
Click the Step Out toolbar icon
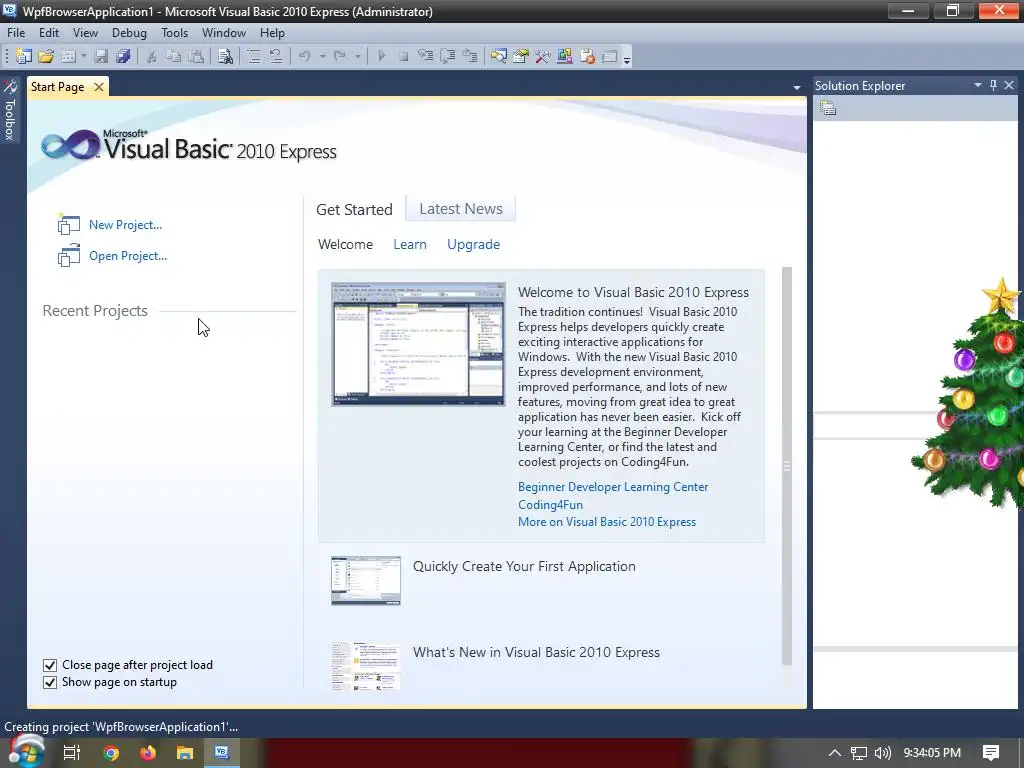point(470,56)
